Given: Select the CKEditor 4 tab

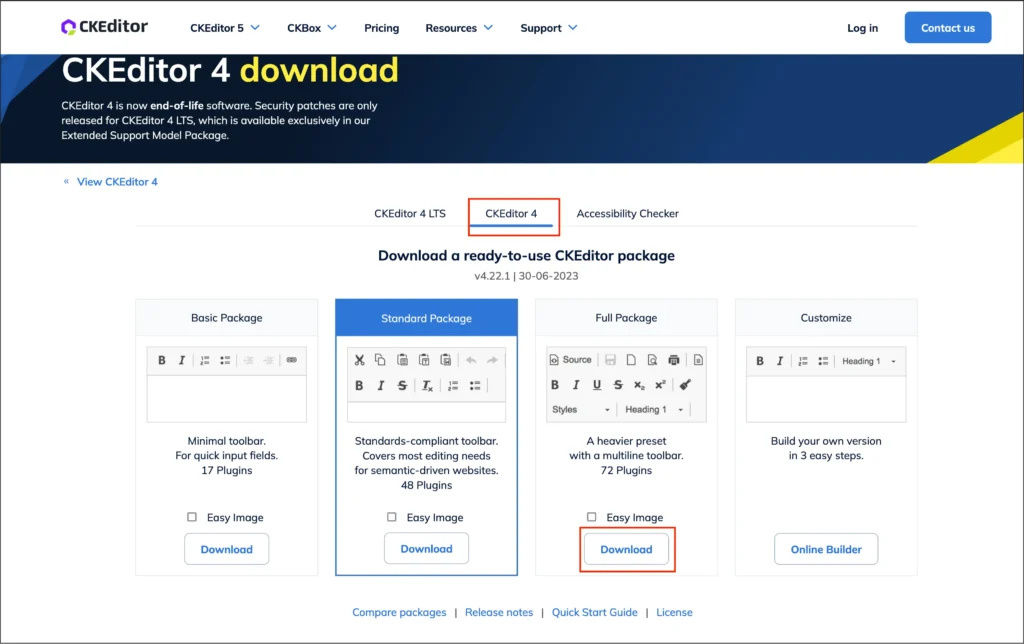Looking at the screenshot, I should point(511,214).
